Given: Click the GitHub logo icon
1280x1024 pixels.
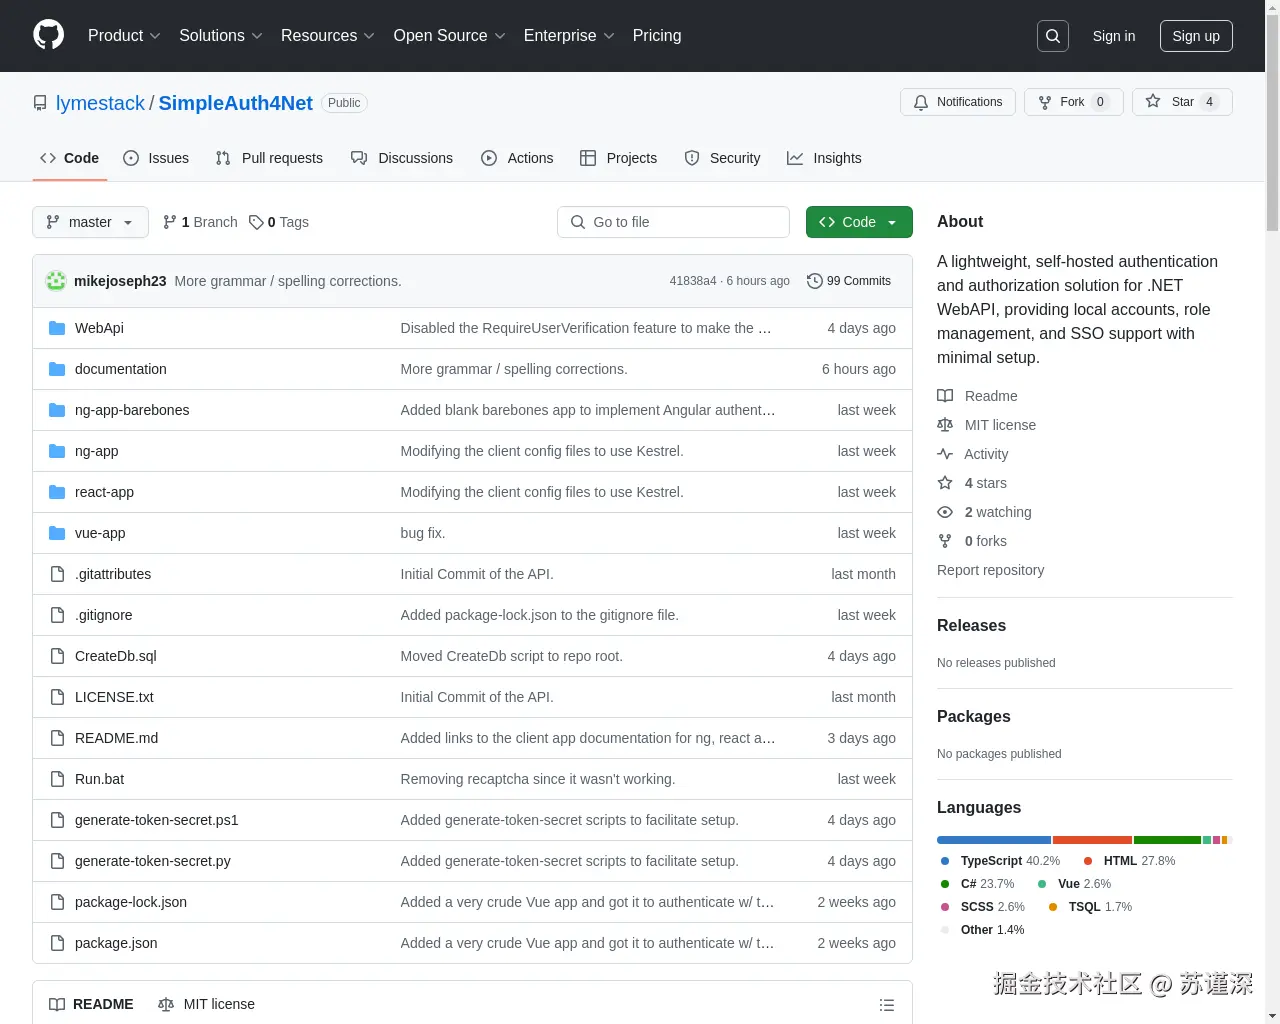Looking at the screenshot, I should pos(48,35).
